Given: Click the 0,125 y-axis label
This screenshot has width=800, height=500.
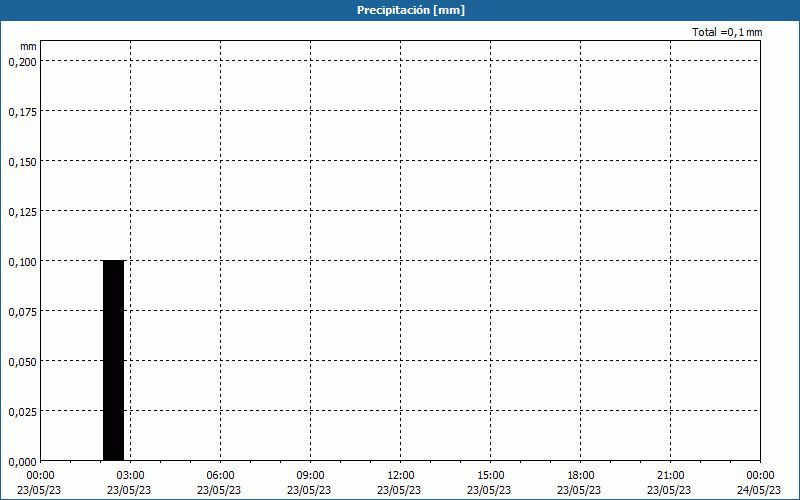Looking at the screenshot, I should tap(22, 211).
